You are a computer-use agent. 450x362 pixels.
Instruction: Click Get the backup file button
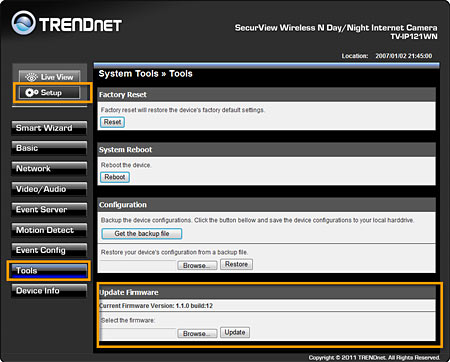click(142, 234)
